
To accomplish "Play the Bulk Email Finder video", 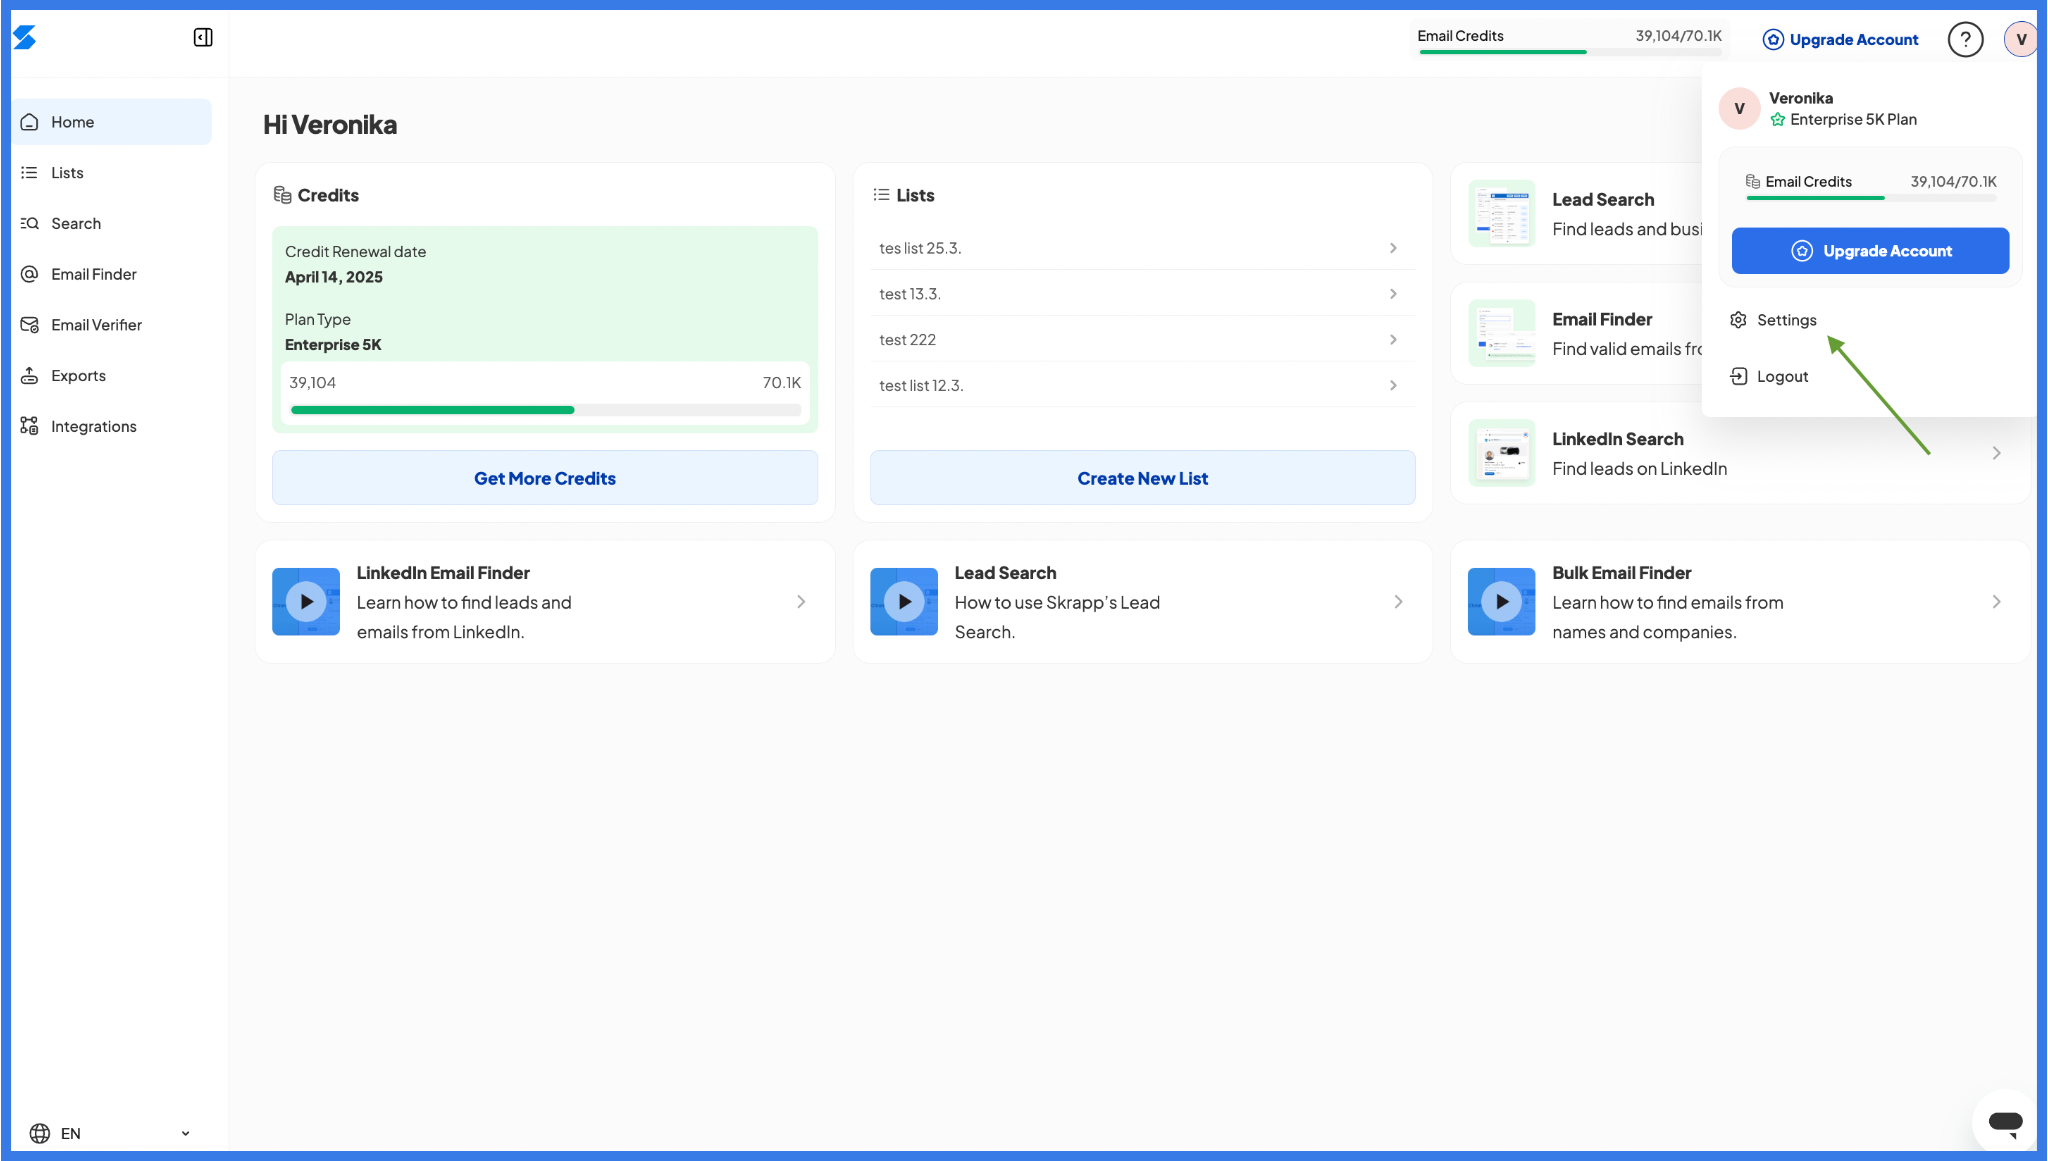I will pyautogui.click(x=1501, y=602).
